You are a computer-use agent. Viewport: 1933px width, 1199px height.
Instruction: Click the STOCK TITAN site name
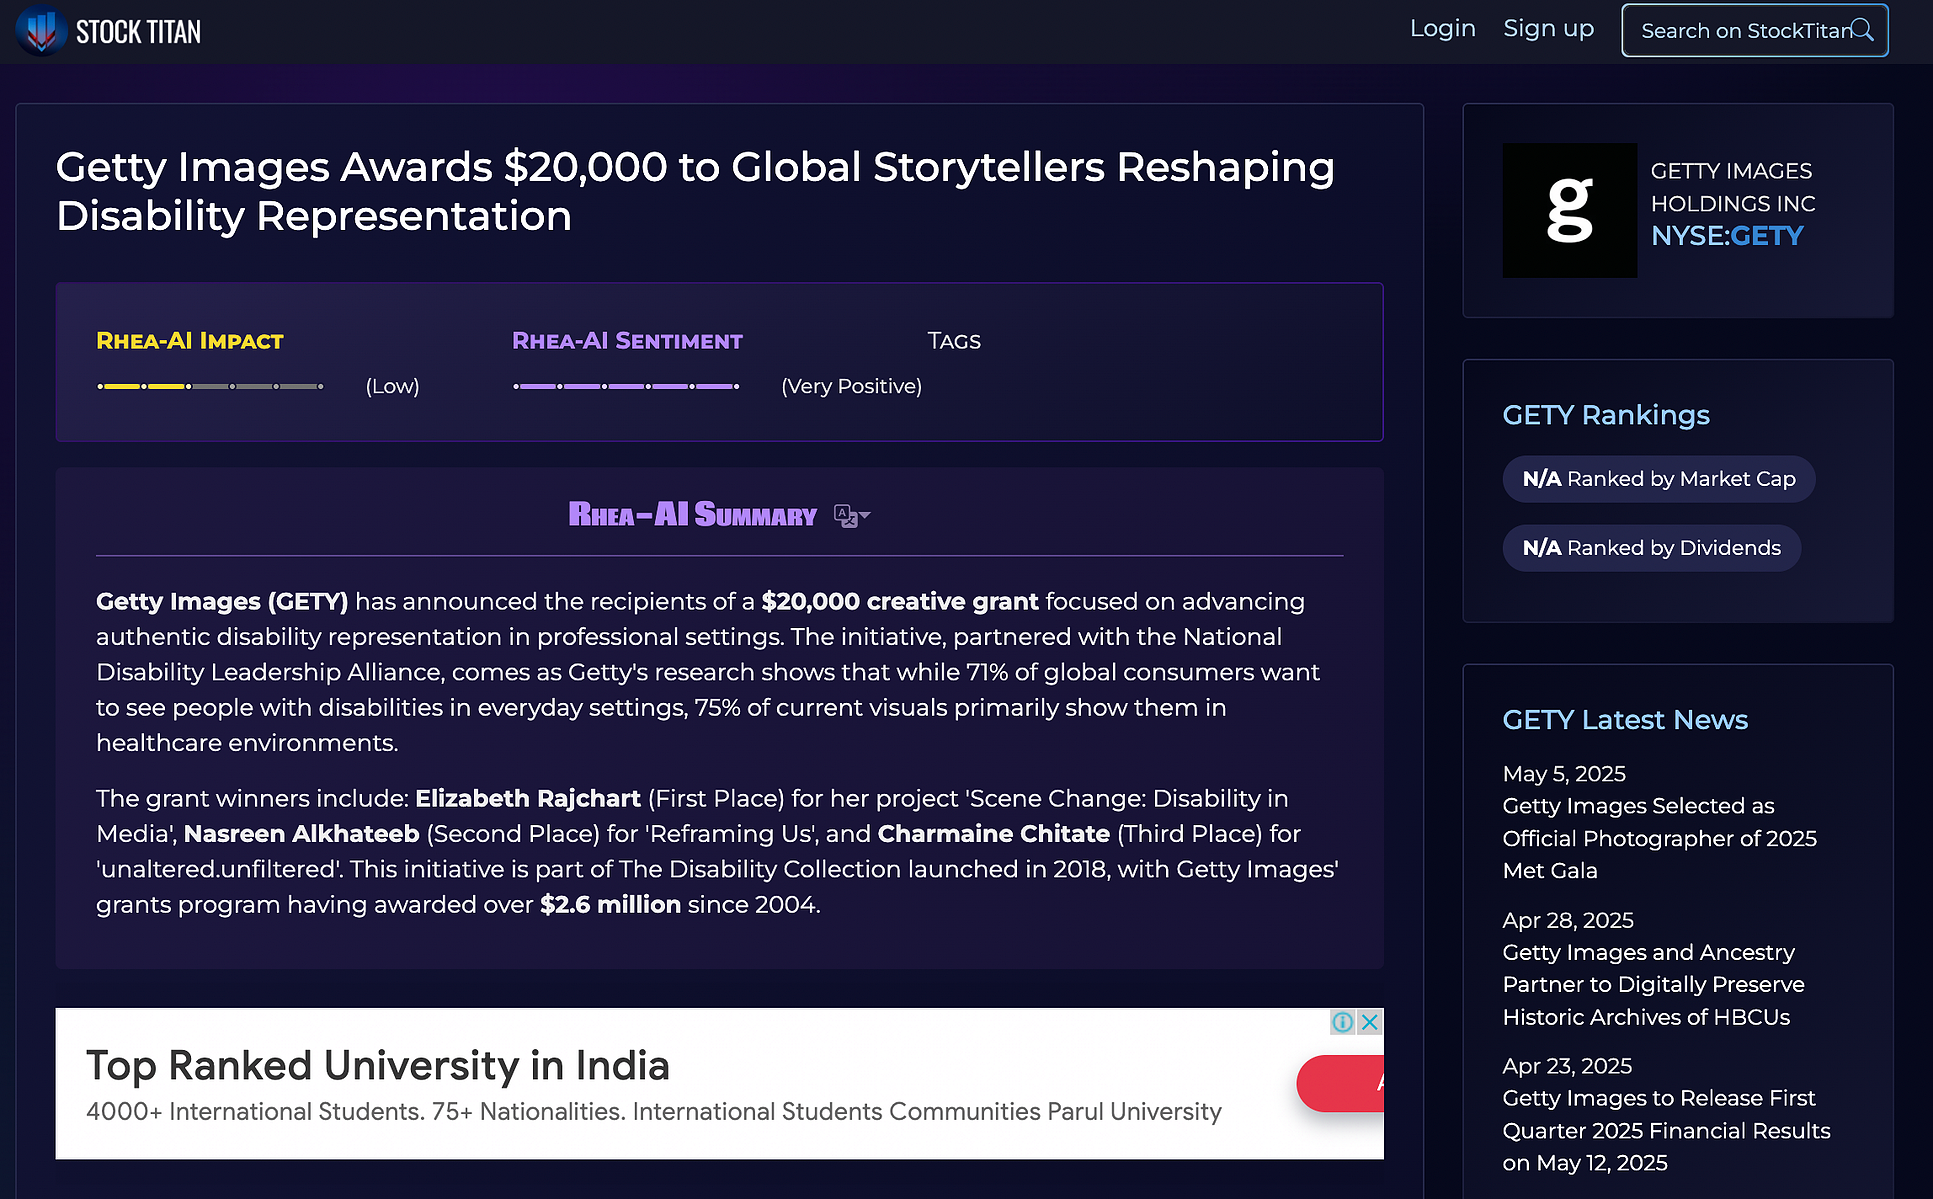[138, 32]
